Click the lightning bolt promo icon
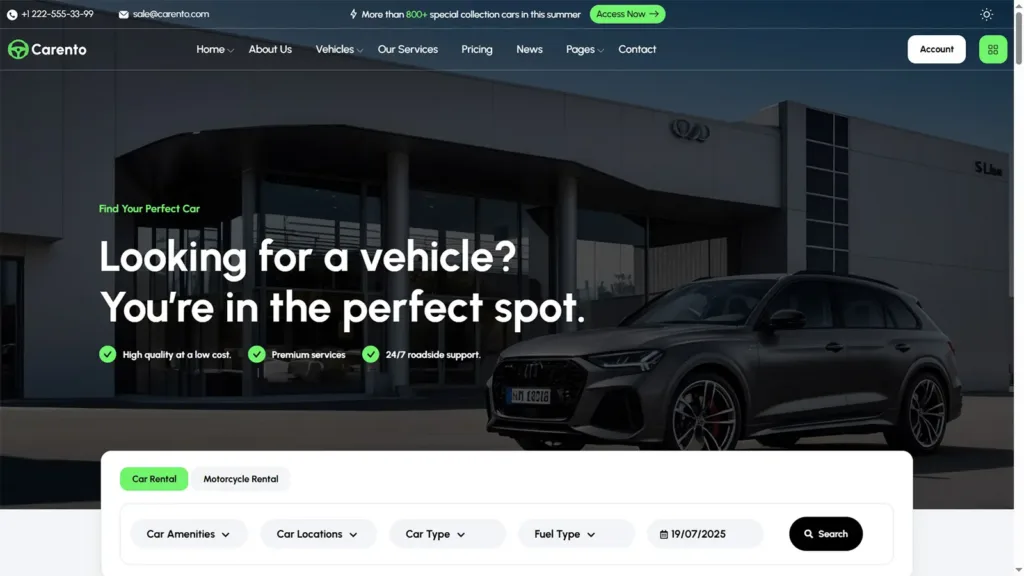1024x576 pixels. point(353,14)
